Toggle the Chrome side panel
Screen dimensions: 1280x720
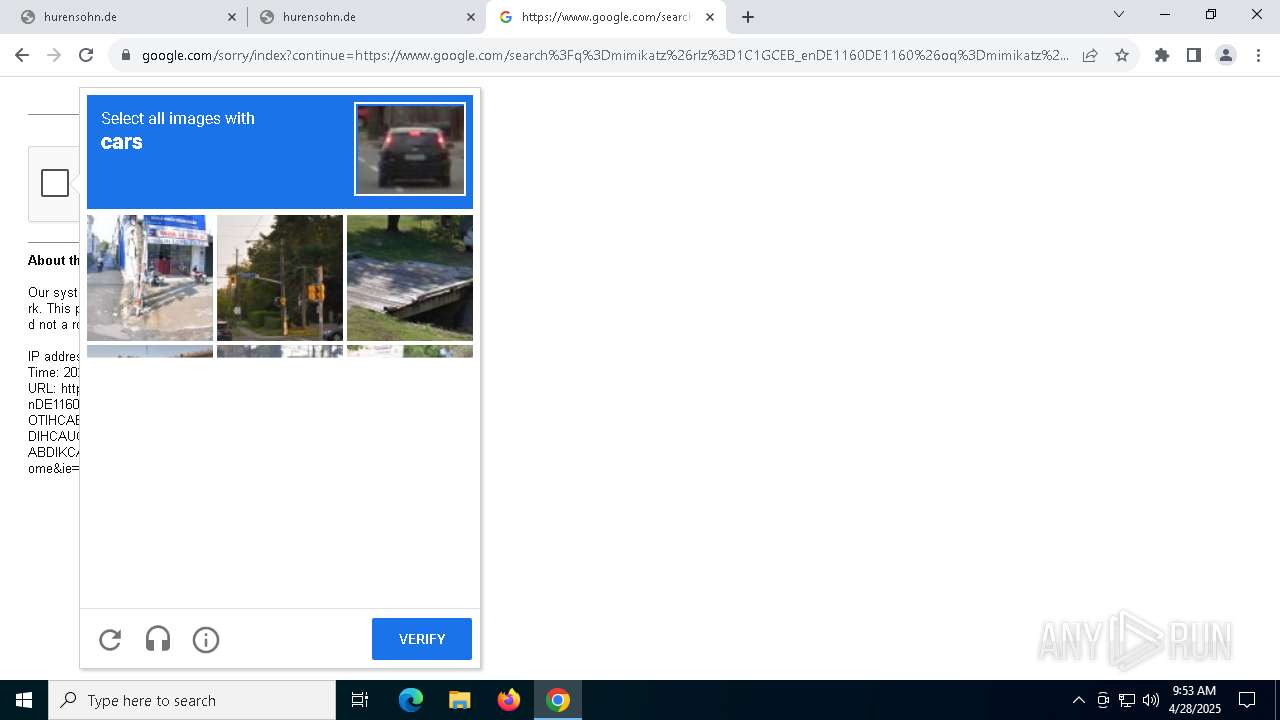click(x=1194, y=55)
